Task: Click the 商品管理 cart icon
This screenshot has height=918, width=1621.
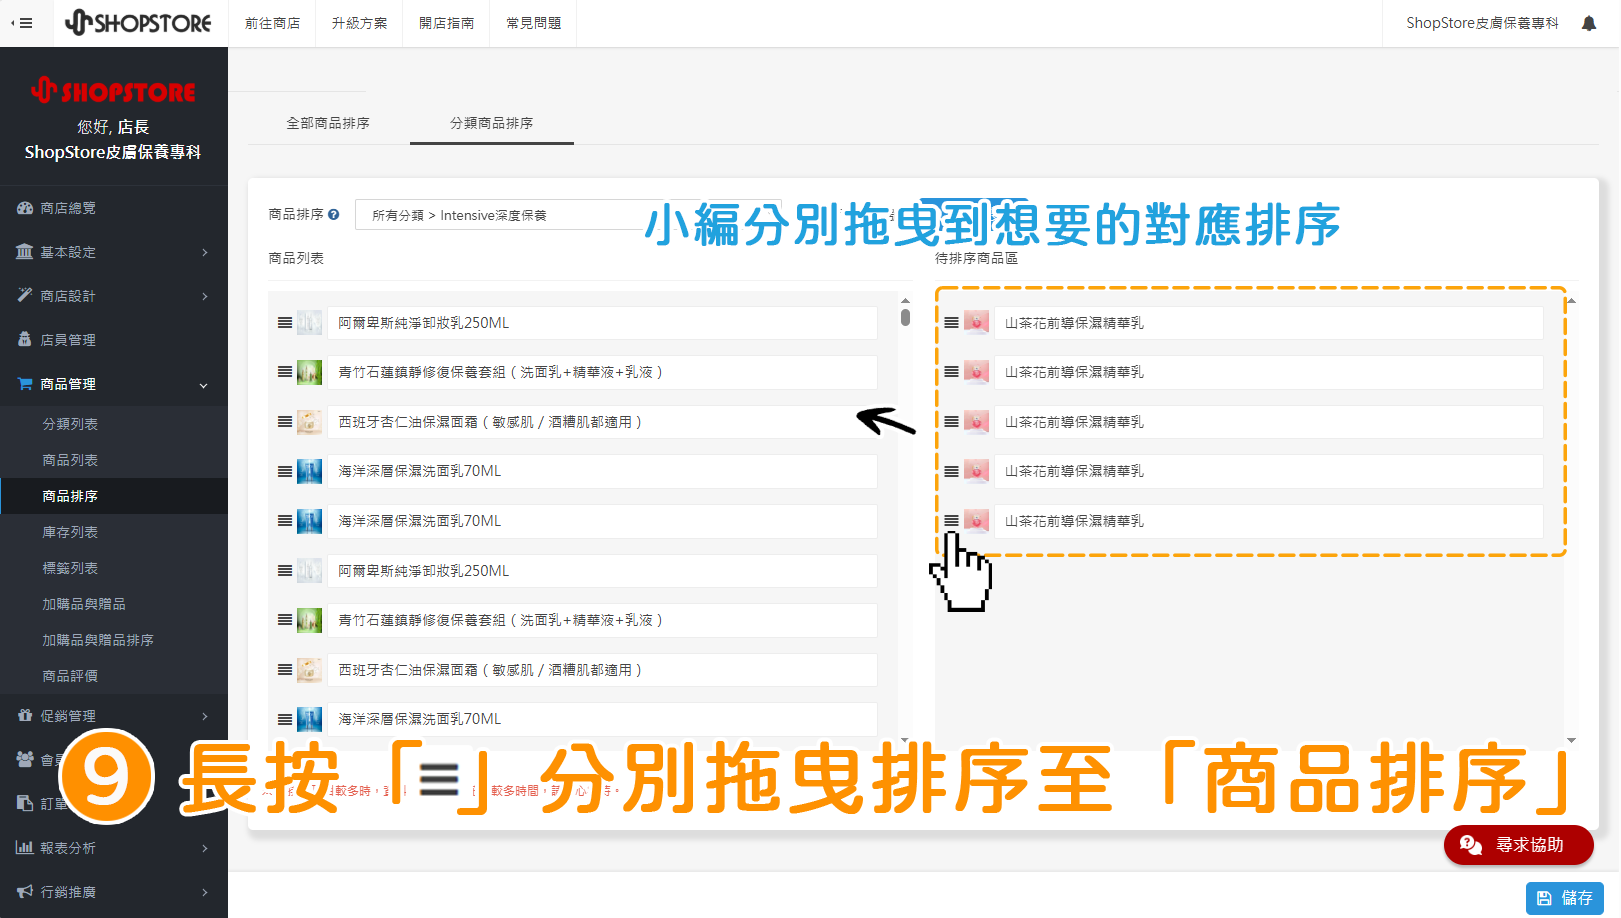Action: [25, 383]
